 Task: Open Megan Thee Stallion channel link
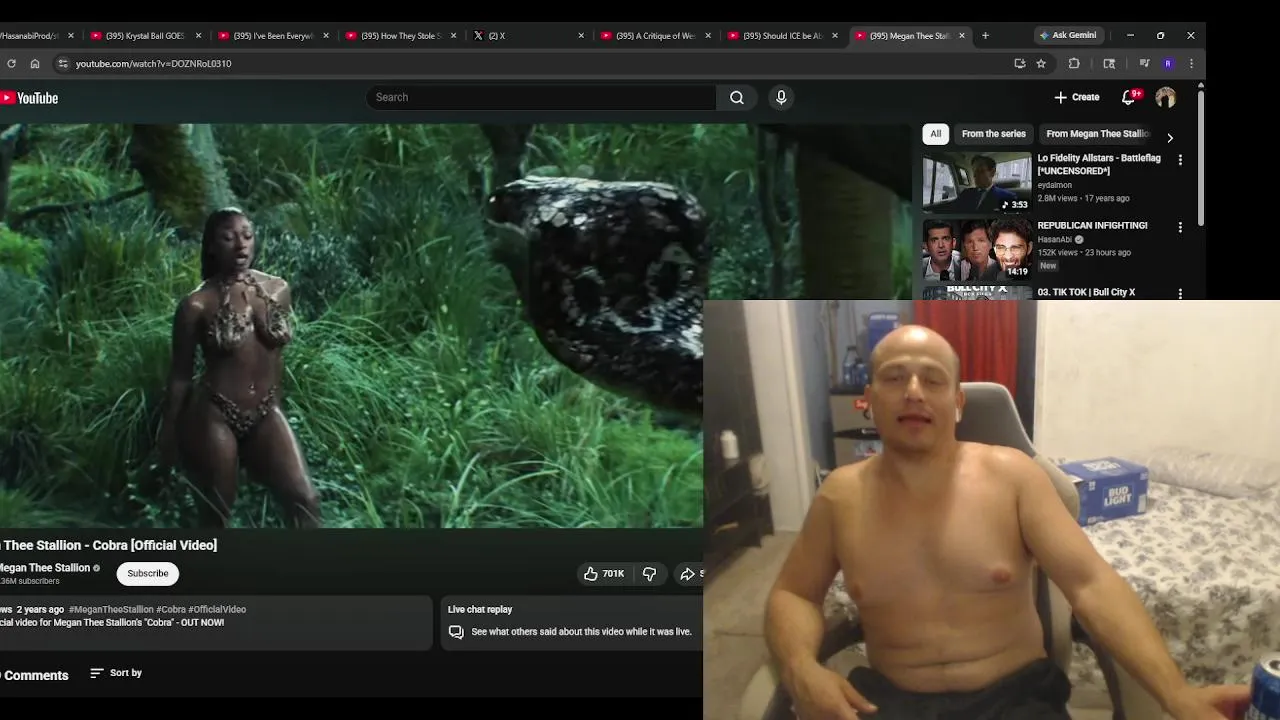[45, 568]
